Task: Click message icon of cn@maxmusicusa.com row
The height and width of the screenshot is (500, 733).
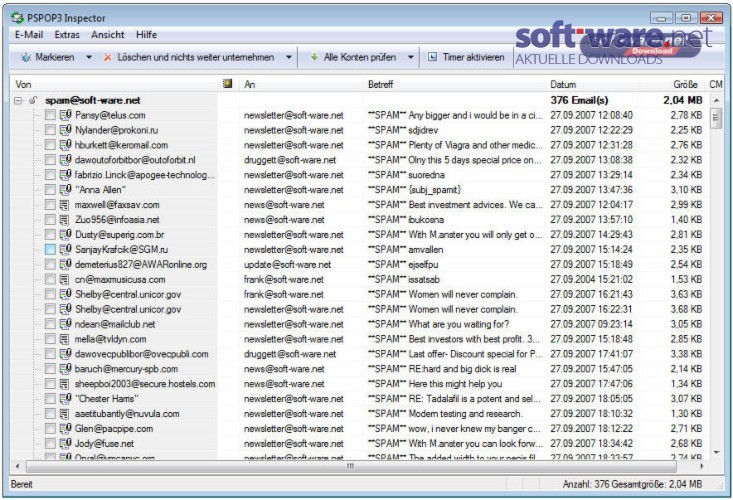Action: click(65, 279)
